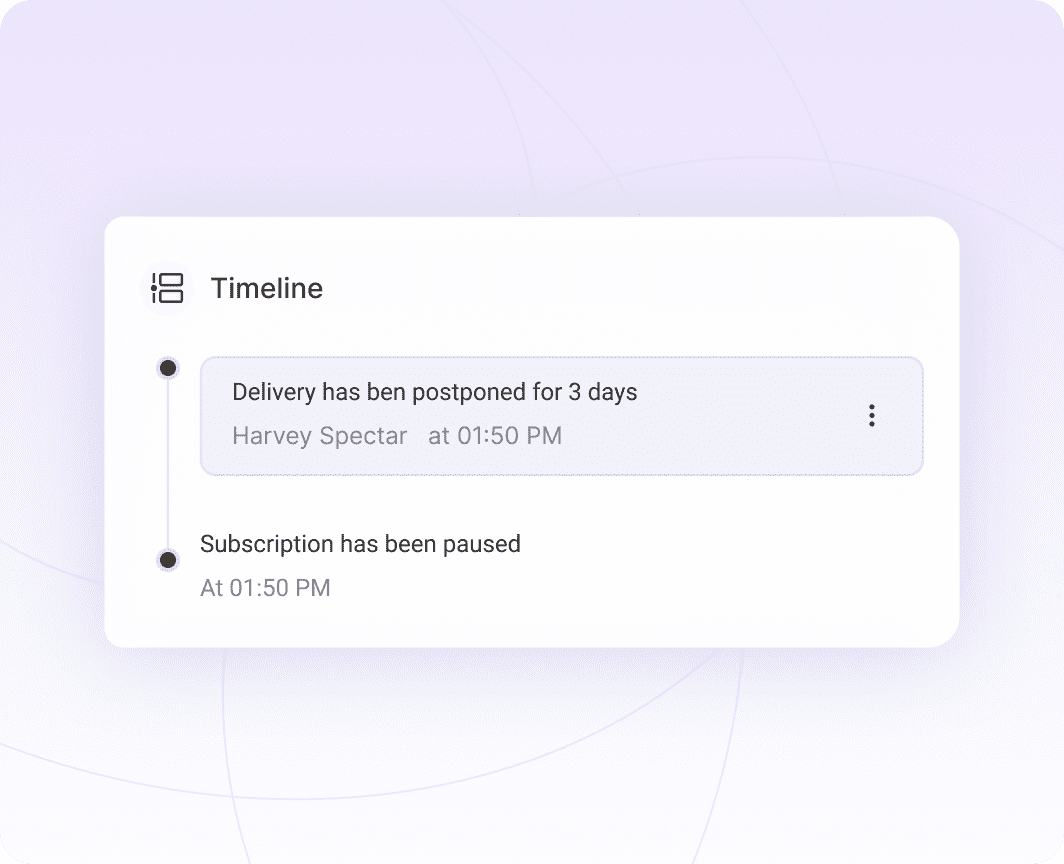1064x864 pixels.
Task: Click "at 01:50 PM" on delivery card
Action: pos(495,436)
